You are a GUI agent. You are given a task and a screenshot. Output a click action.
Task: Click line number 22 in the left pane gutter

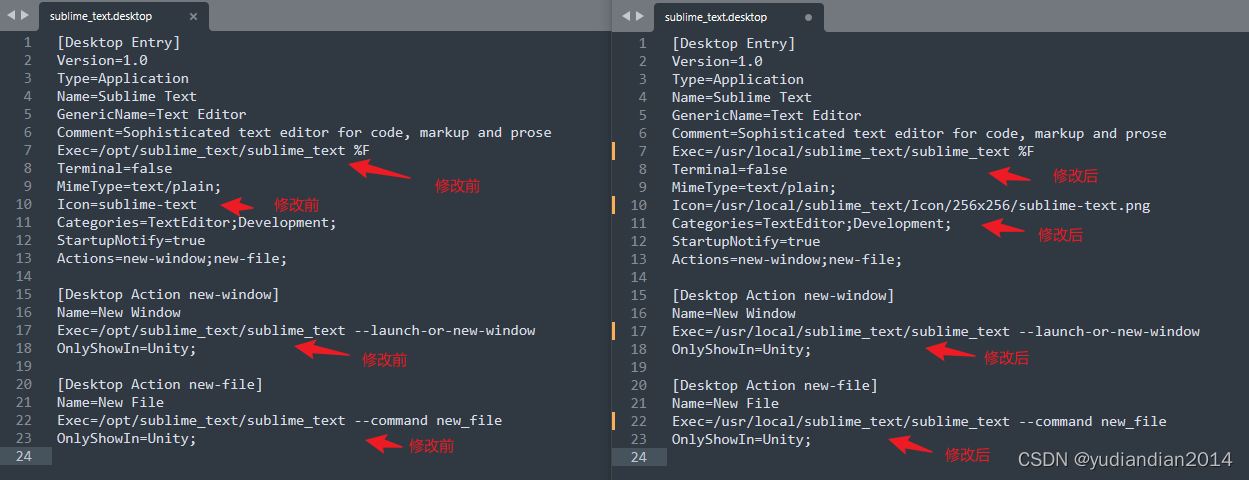tap(24, 420)
